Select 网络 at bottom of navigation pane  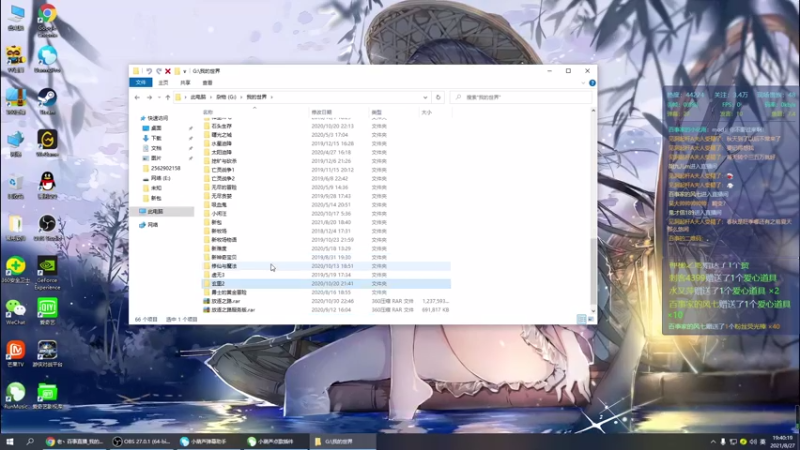click(153, 225)
